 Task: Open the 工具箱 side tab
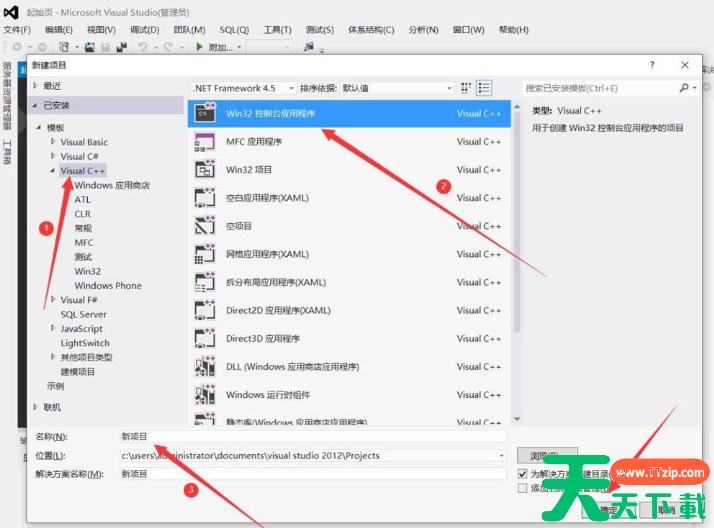coord(7,151)
